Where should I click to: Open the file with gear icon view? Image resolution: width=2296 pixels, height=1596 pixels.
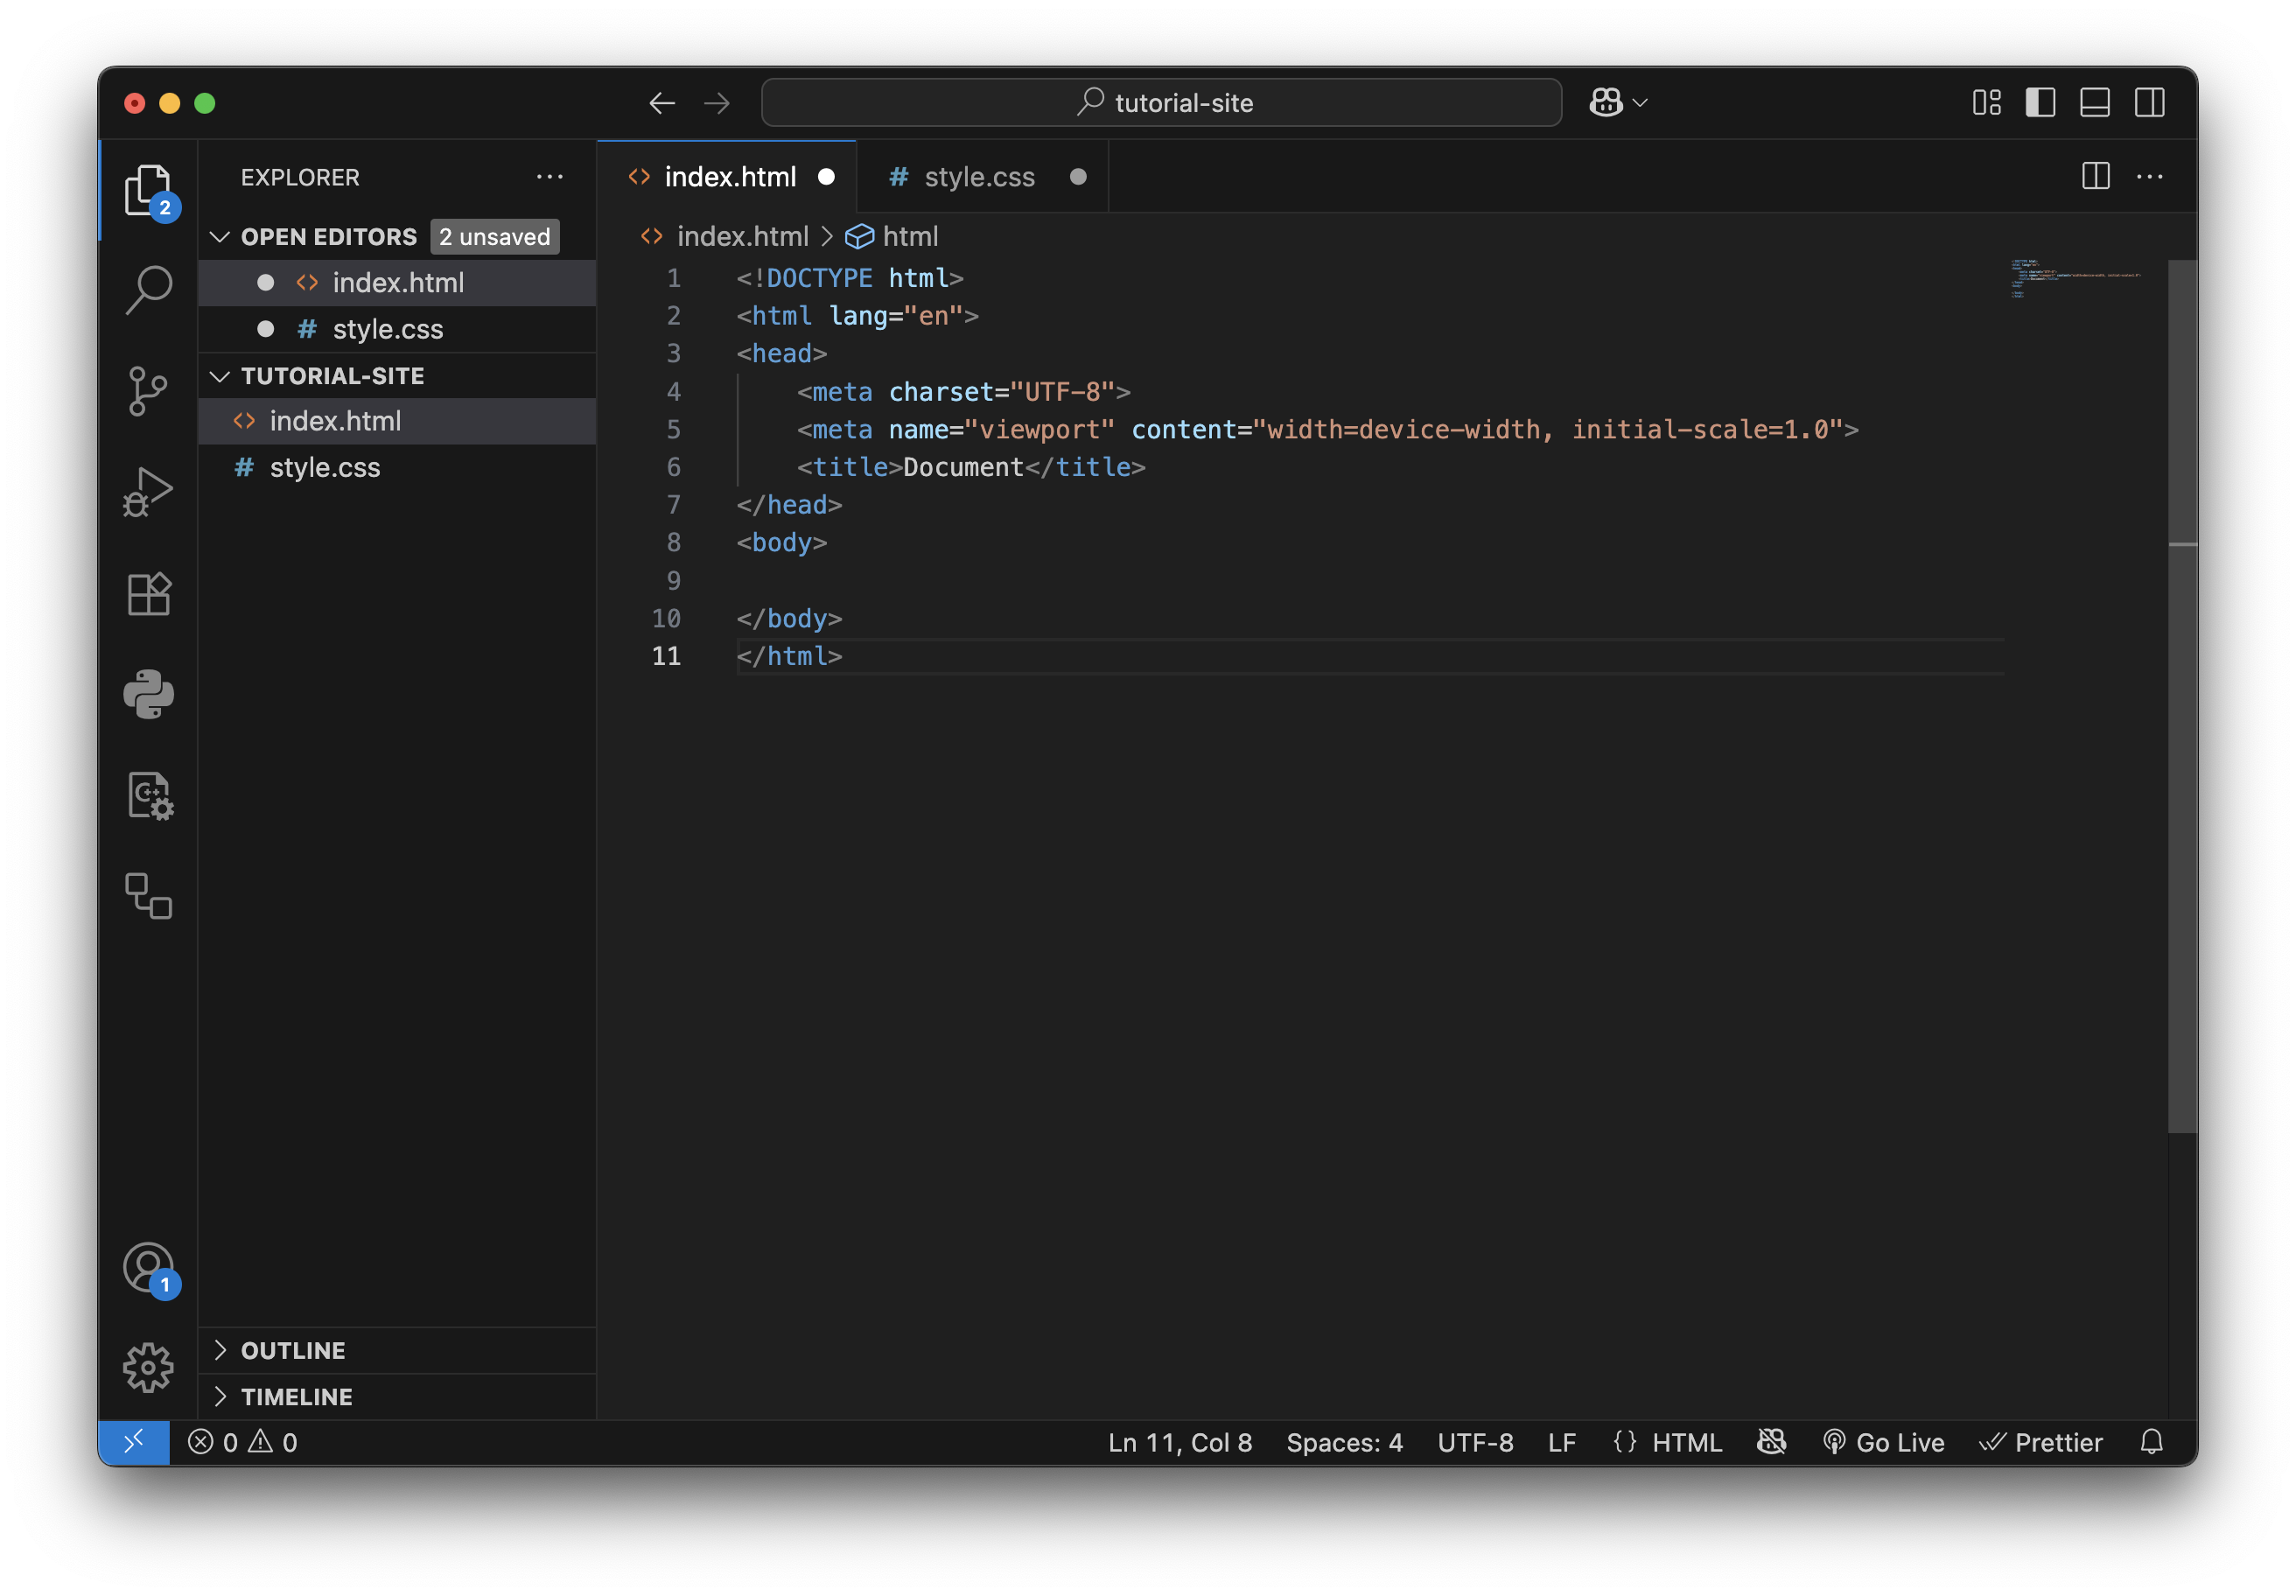tap(148, 796)
